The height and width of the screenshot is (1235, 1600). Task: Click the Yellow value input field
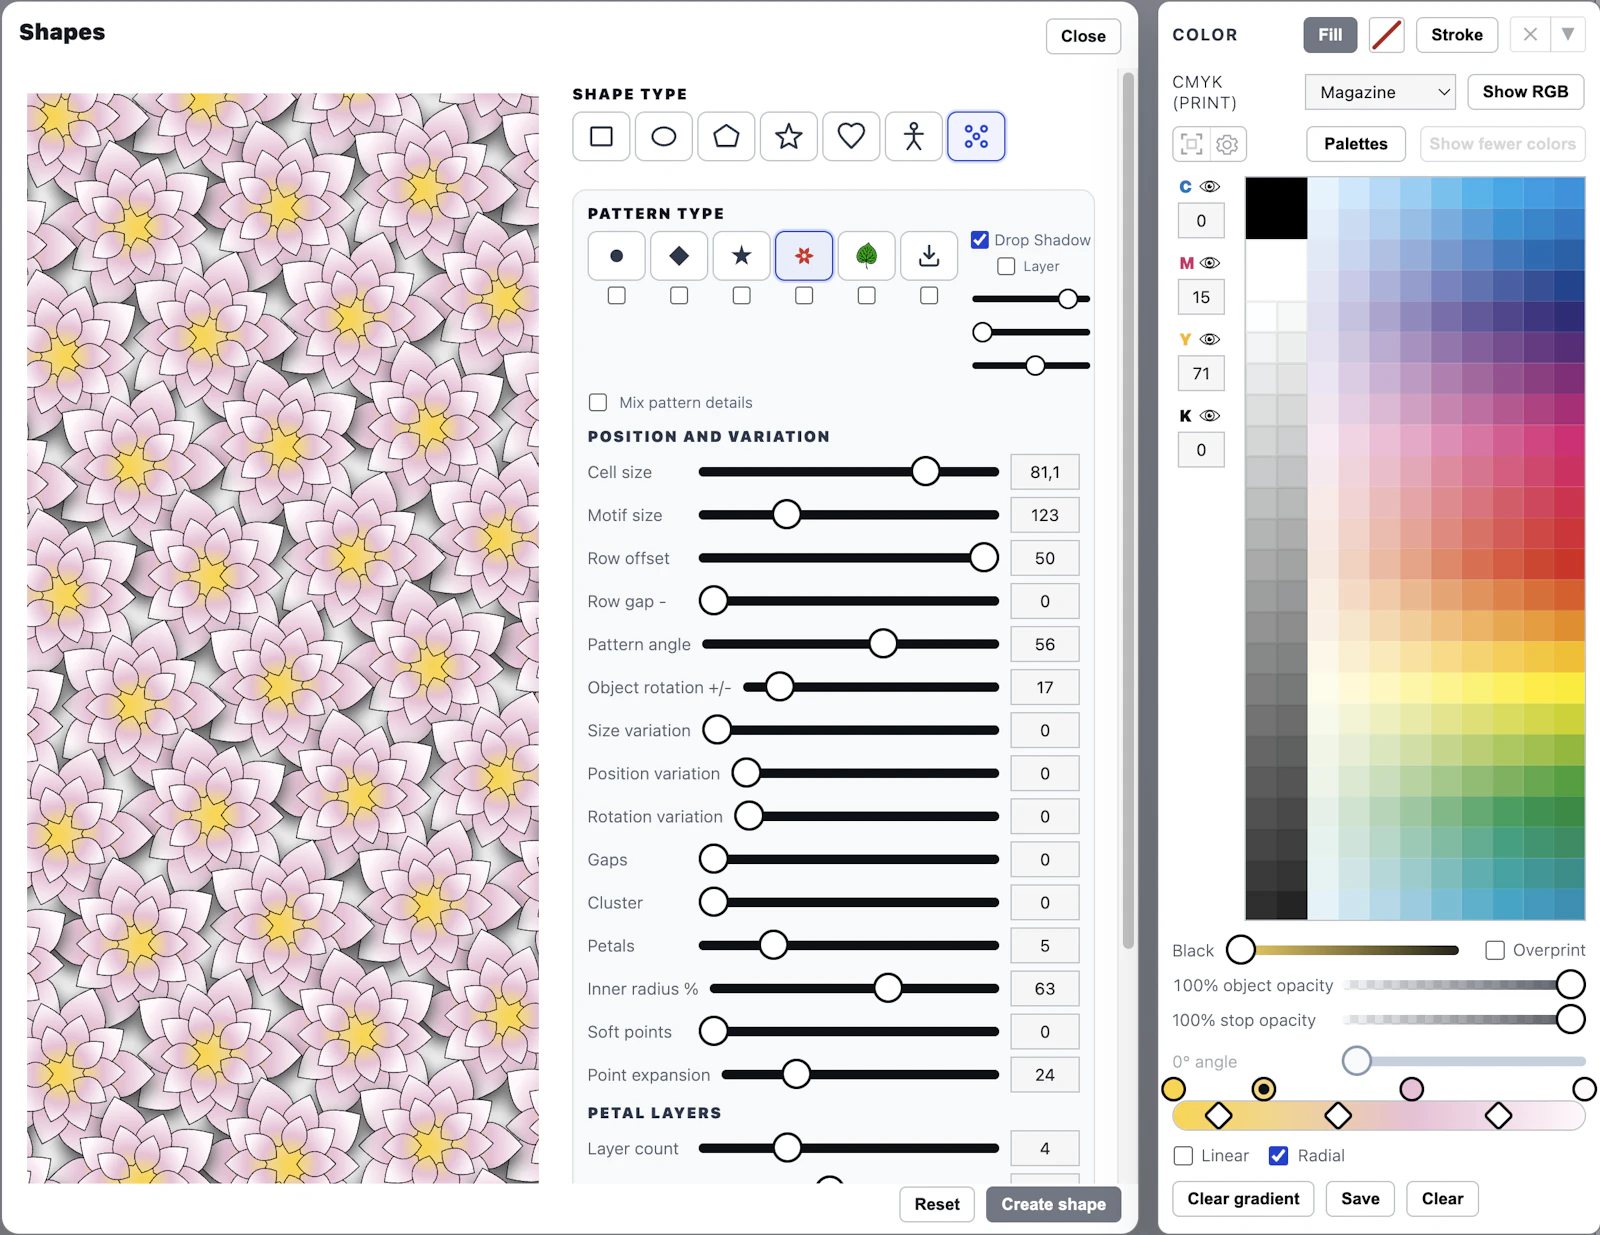1201,374
